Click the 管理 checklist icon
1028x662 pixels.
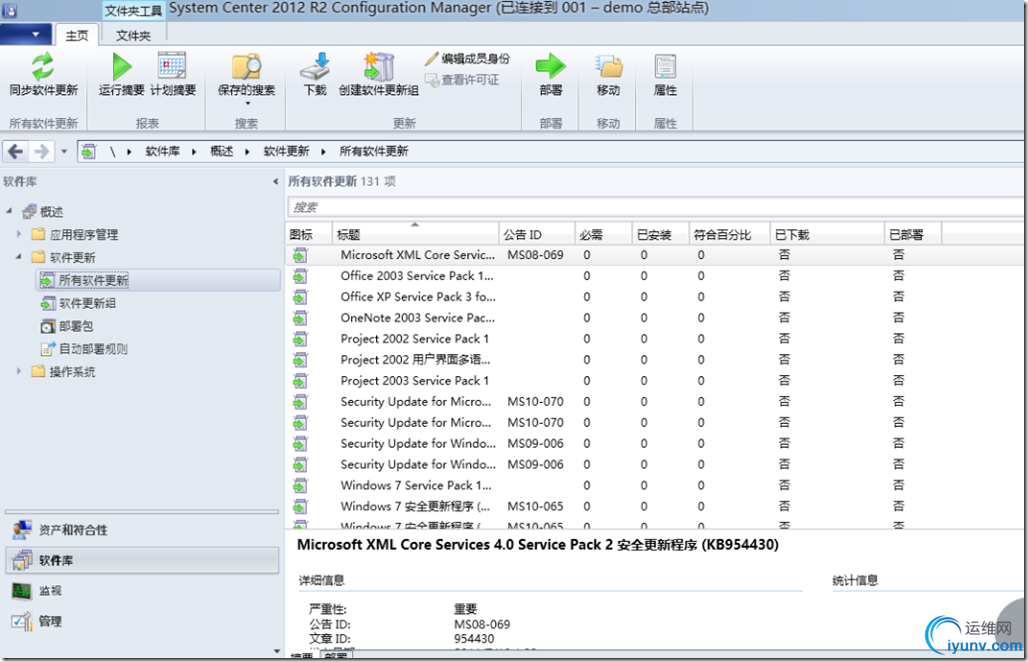point(22,621)
